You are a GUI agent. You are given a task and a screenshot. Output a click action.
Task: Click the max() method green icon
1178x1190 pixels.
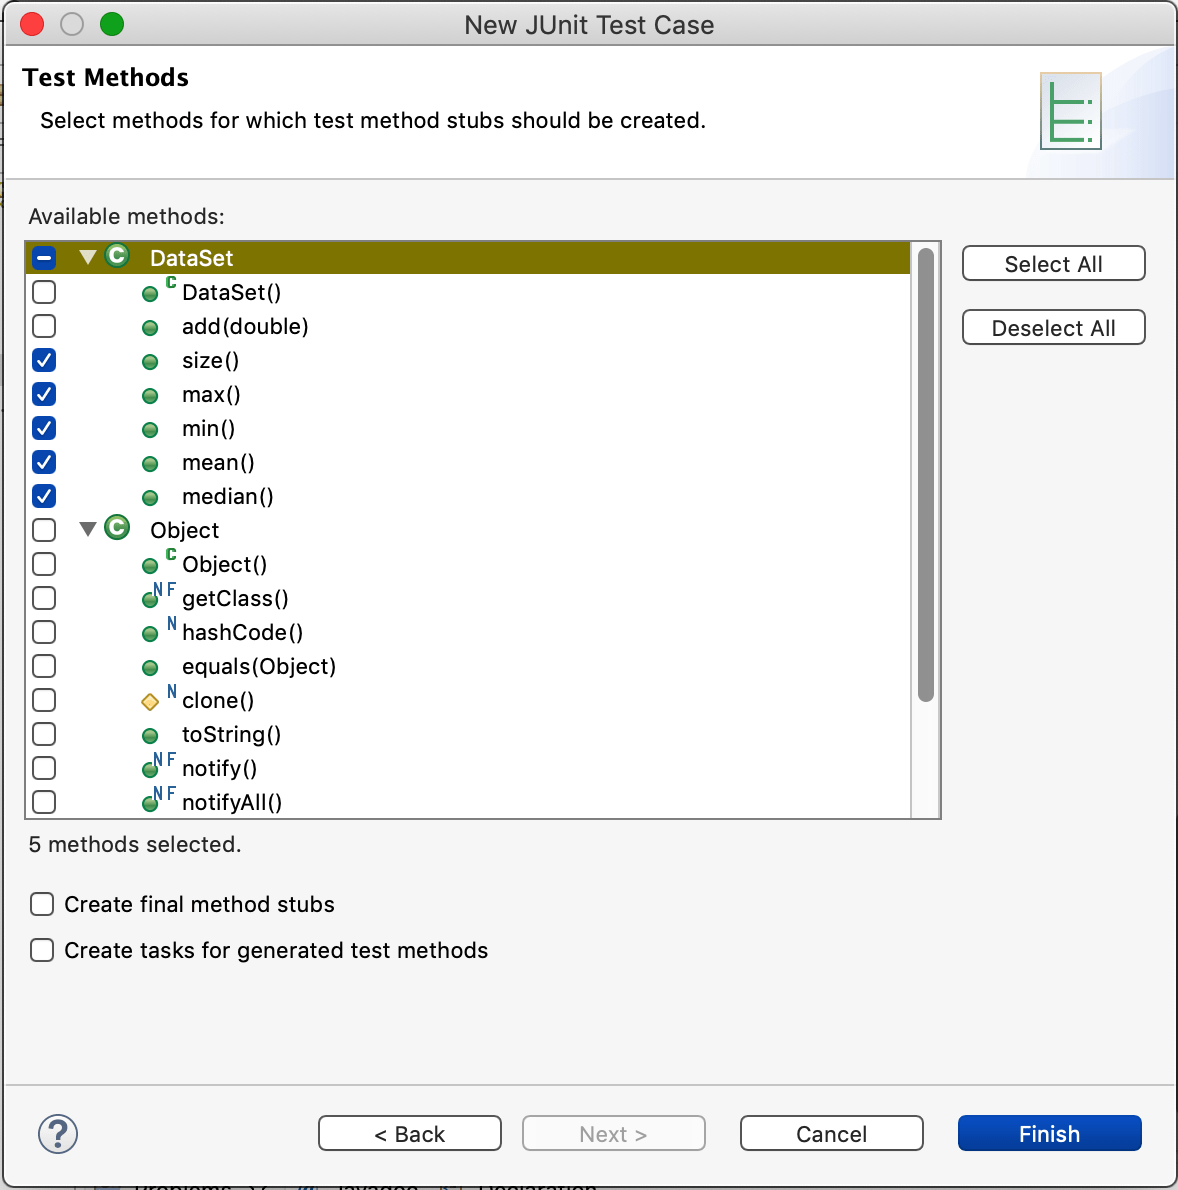pyautogui.click(x=150, y=396)
